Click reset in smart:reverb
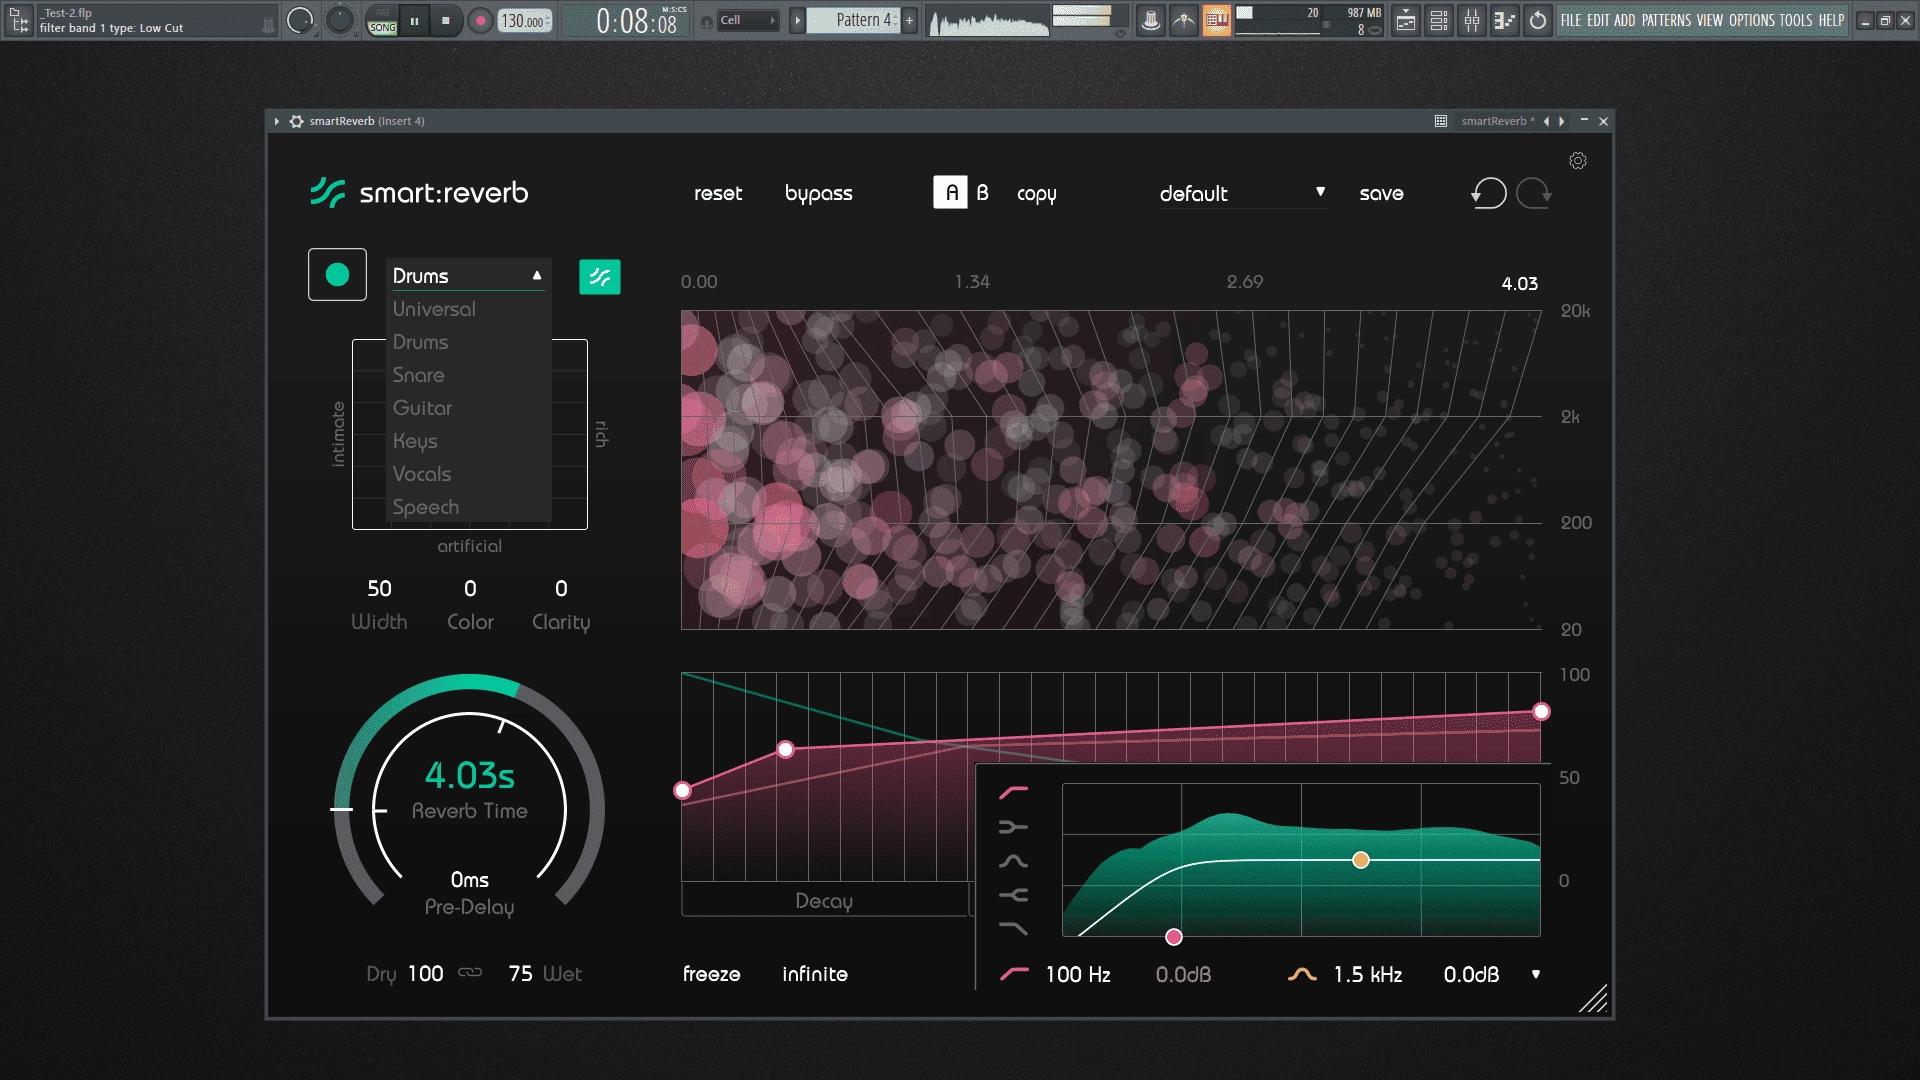The width and height of the screenshot is (1920, 1080). coord(718,193)
